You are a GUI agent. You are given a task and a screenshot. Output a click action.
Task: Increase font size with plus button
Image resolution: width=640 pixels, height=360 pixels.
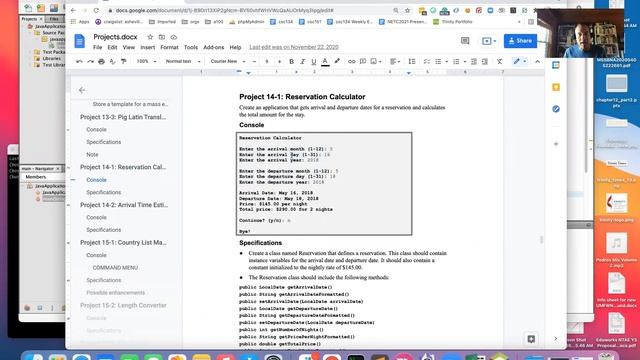(280, 61)
